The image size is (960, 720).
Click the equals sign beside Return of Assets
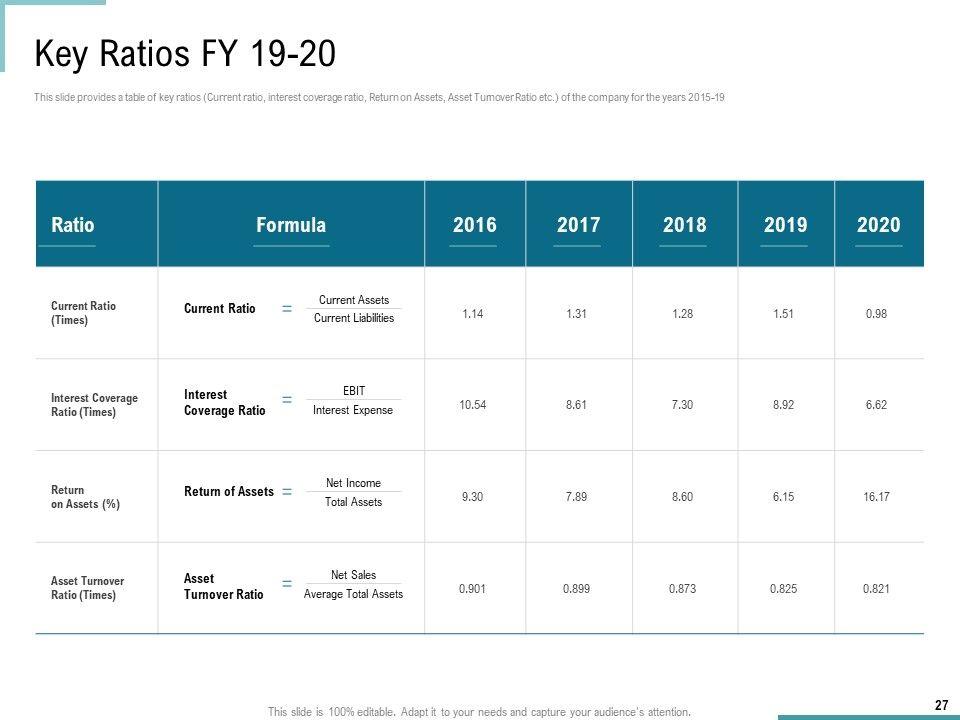(287, 492)
